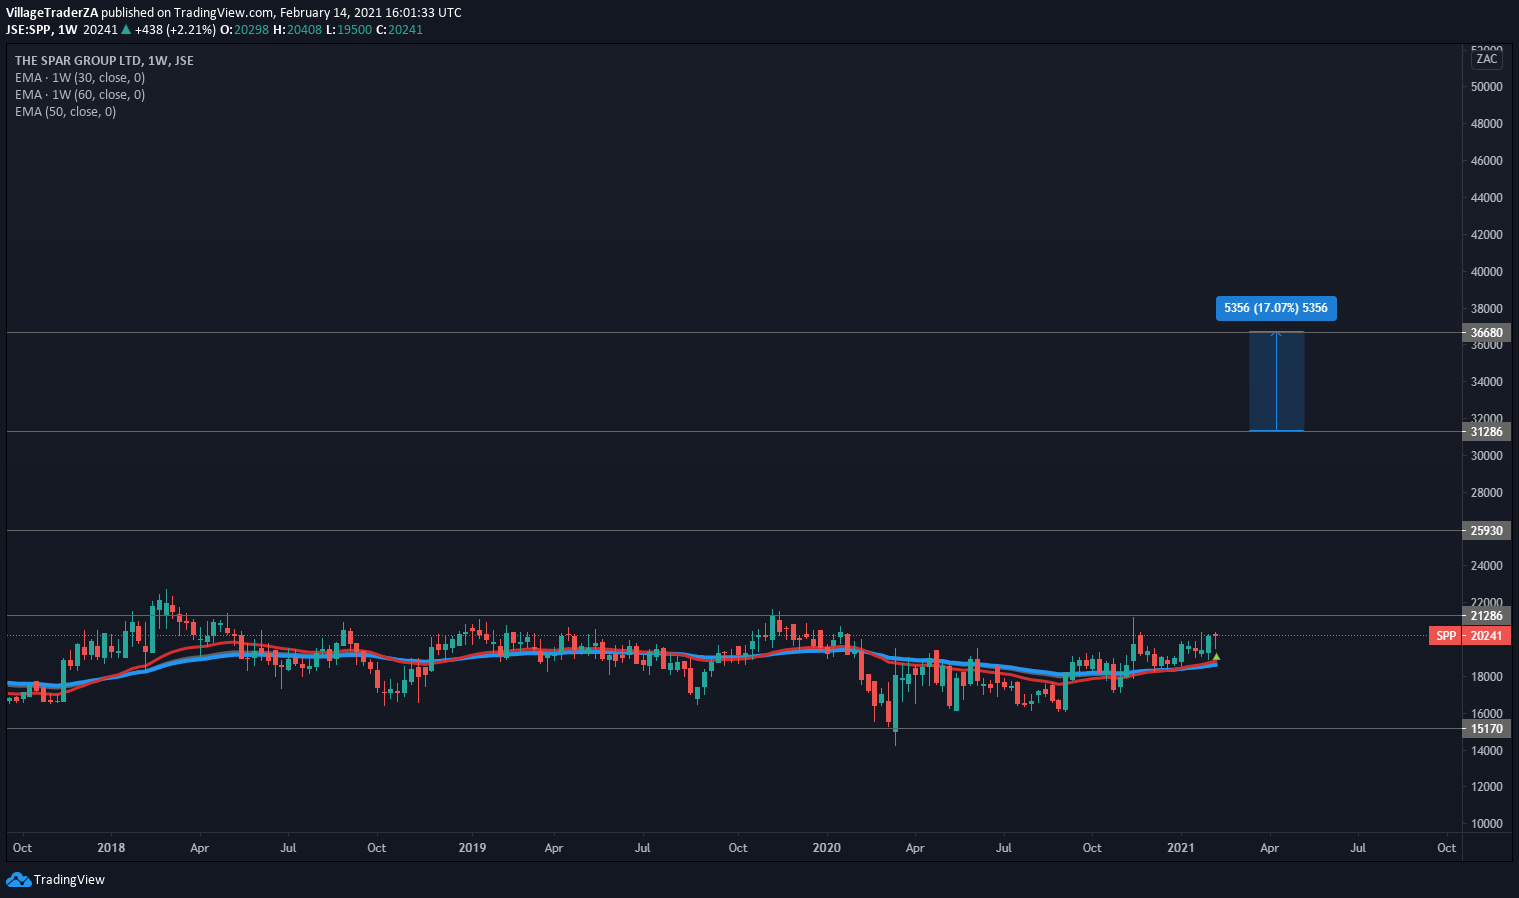
Task: Click the JSE:SPP symbol in header
Action: (28, 30)
